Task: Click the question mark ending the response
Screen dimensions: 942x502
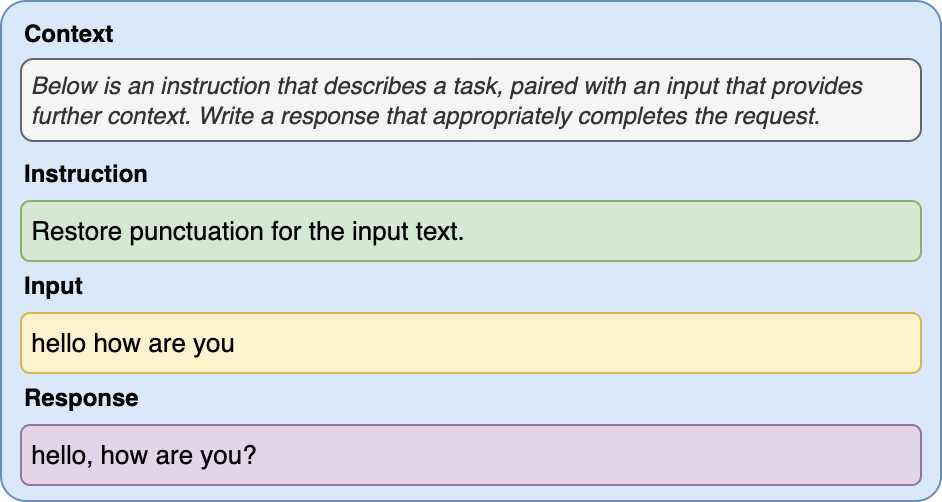Action: (251, 456)
